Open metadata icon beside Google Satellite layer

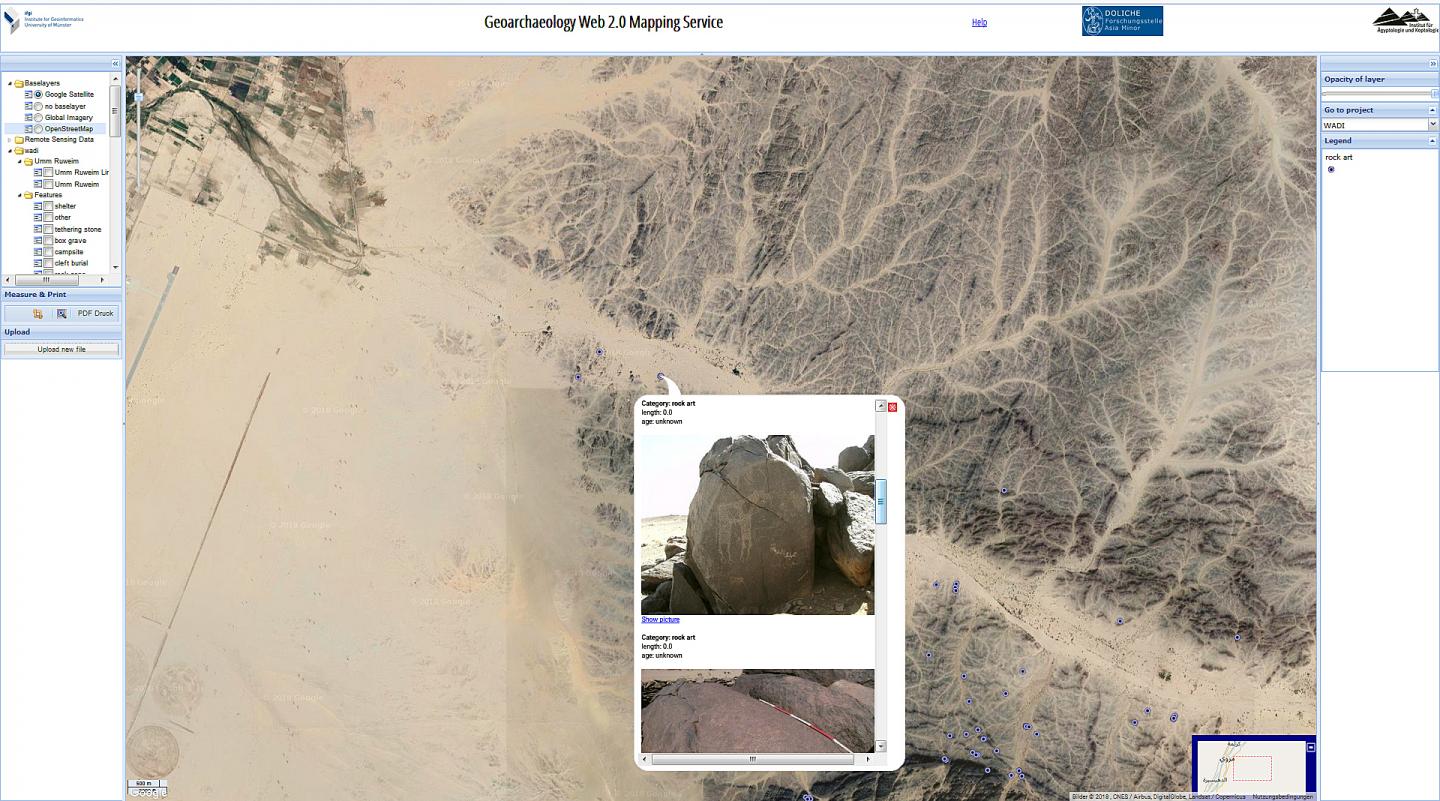click(28, 94)
